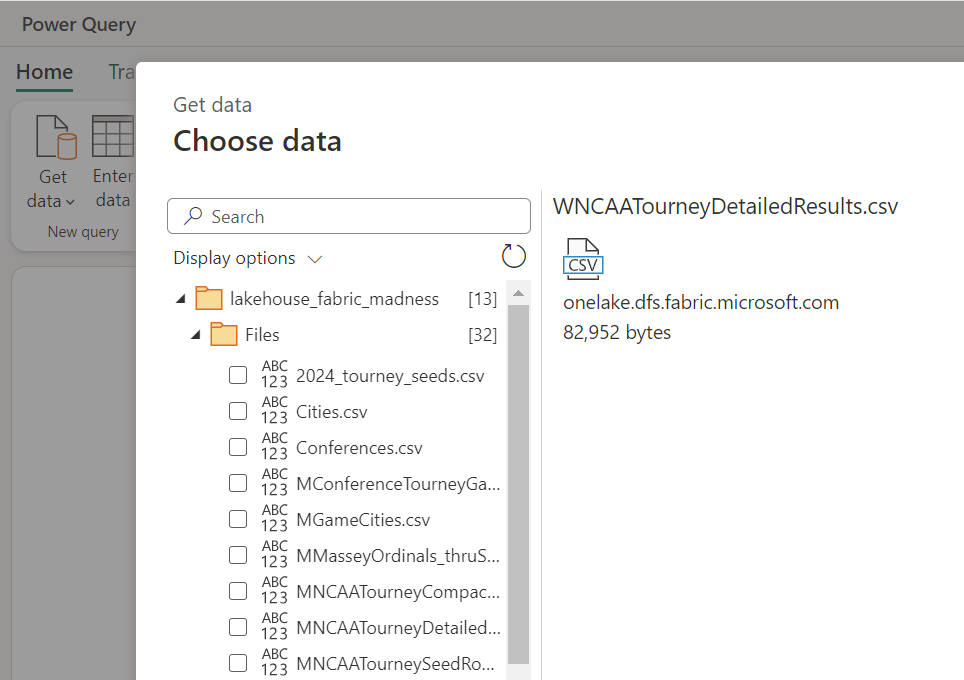The height and width of the screenshot is (680, 964).
Task: Click the refresh icon to reload files
Action: point(513,256)
